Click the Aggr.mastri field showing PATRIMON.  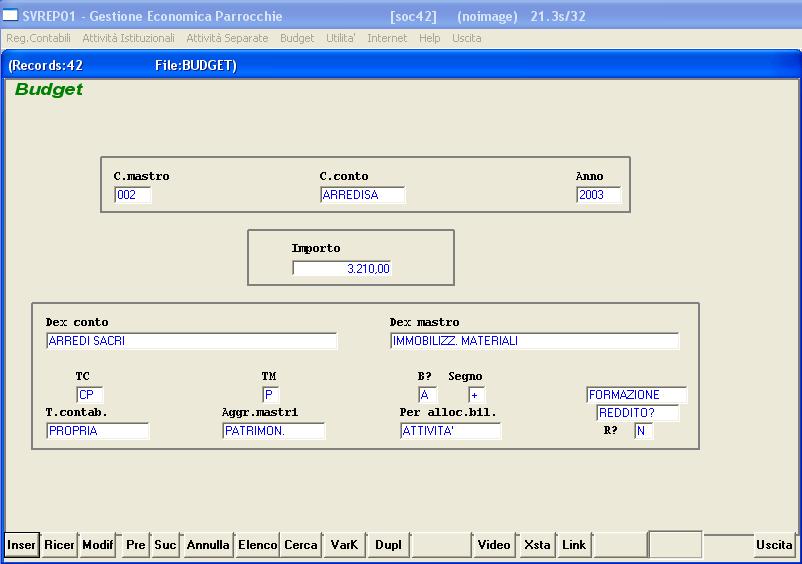(x=274, y=431)
